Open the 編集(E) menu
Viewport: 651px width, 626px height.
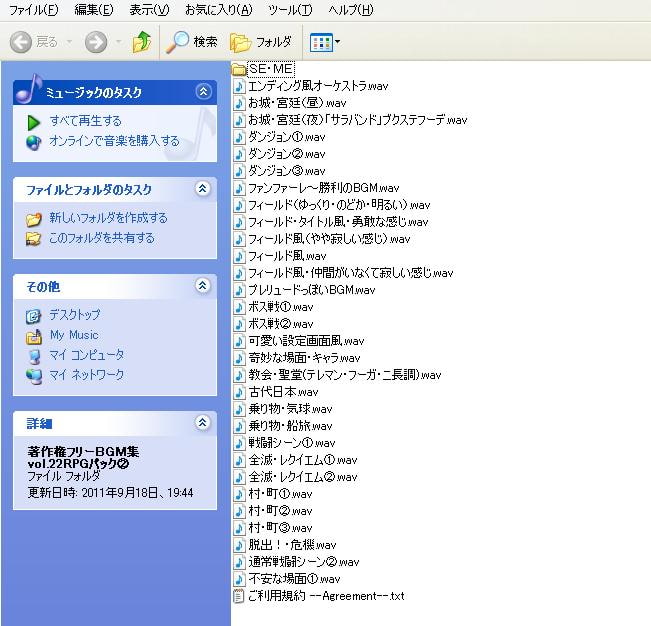pyautogui.click(x=94, y=10)
